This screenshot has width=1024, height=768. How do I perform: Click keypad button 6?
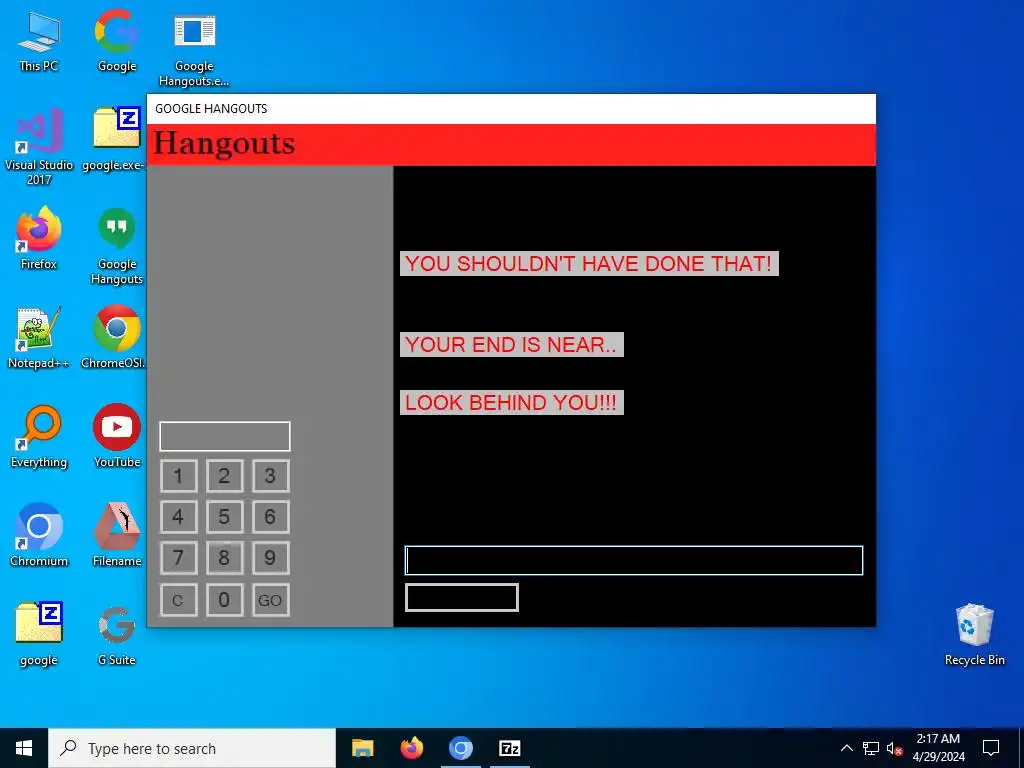point(270,517)
